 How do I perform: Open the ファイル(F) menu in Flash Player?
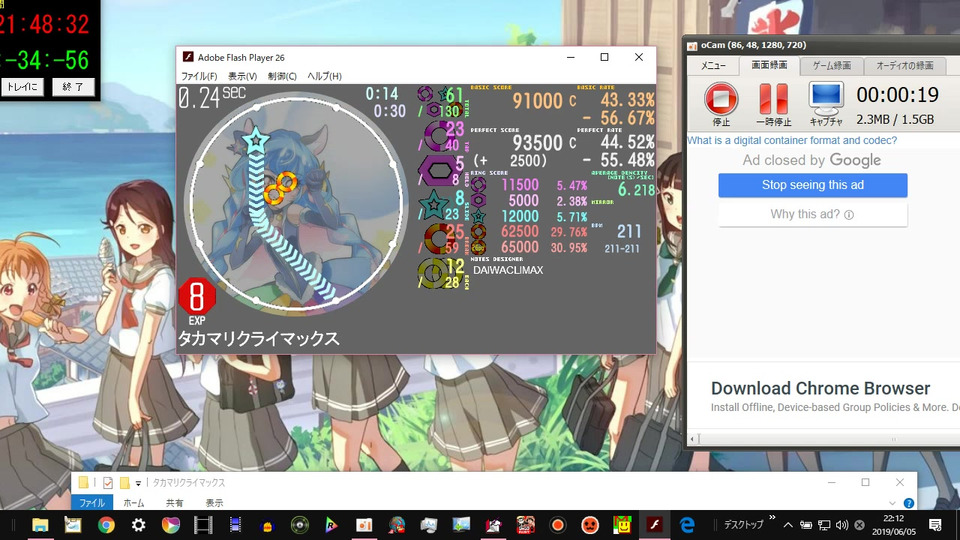(x=199, y=76)
